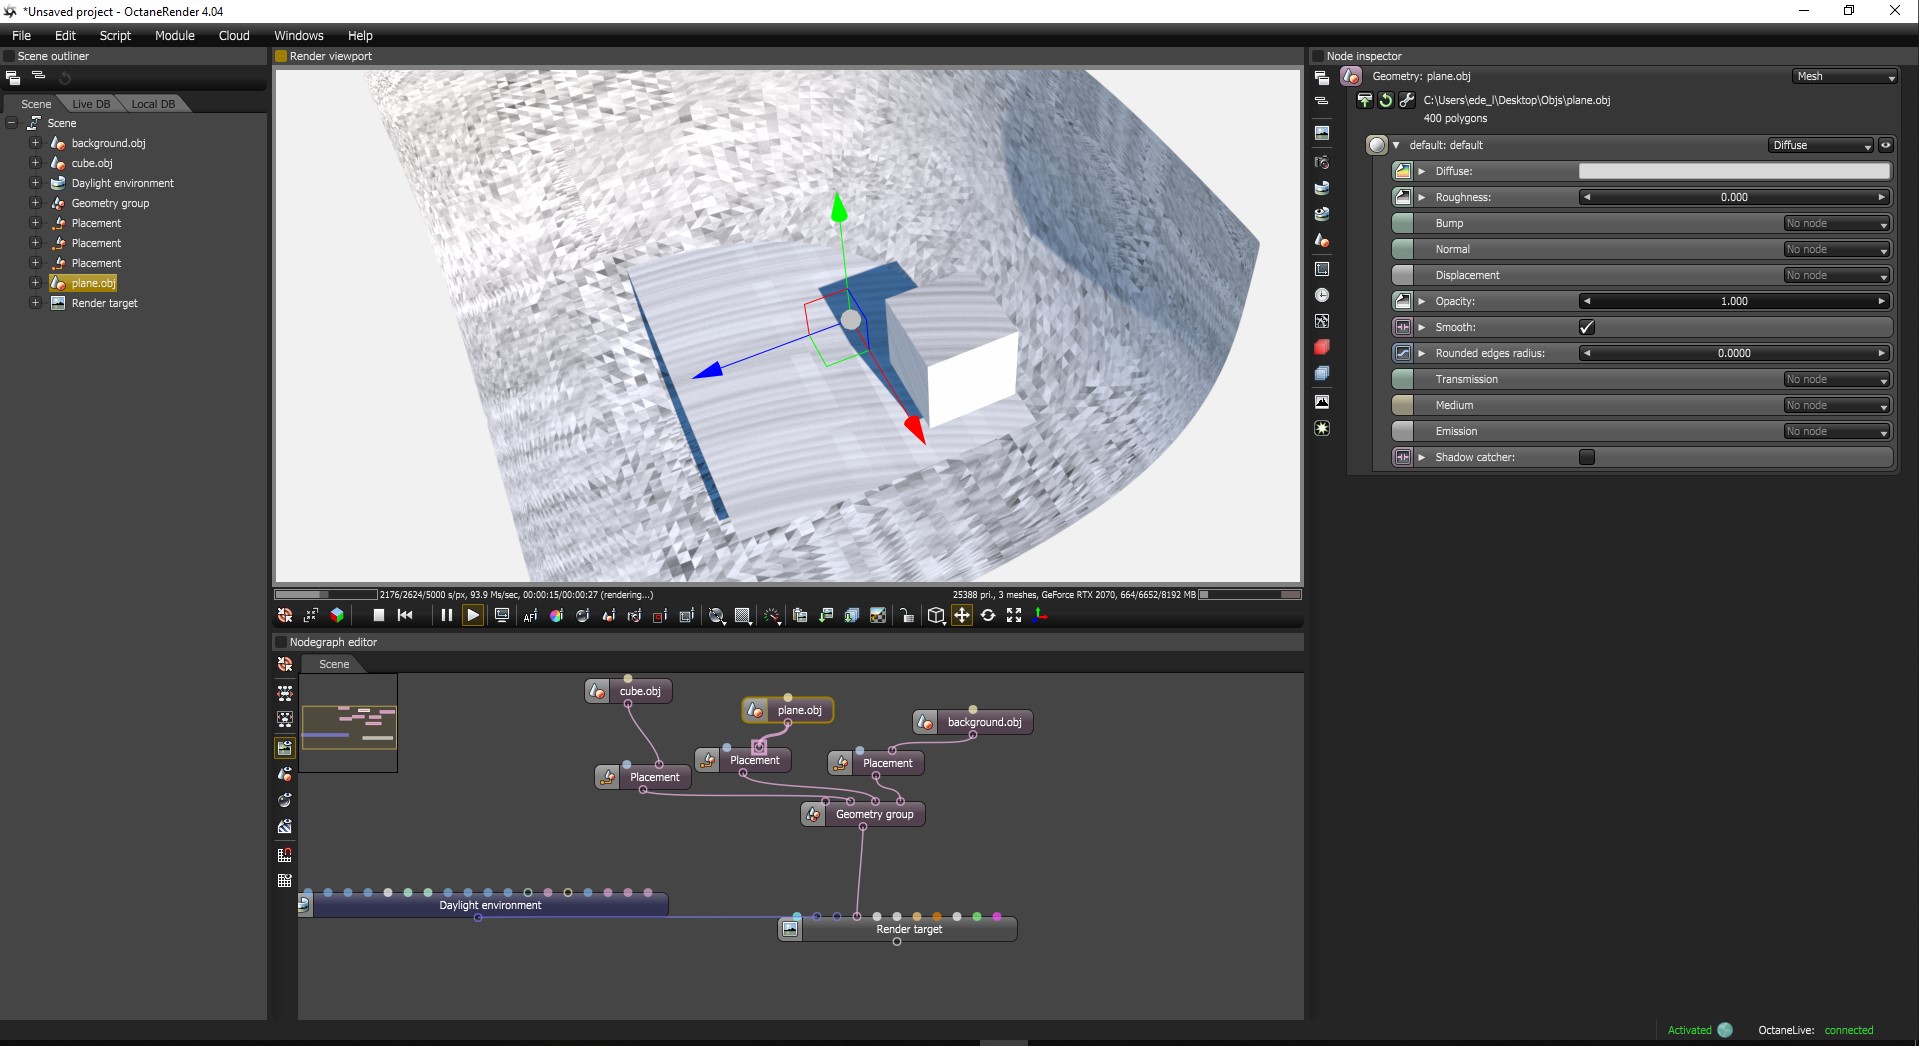Toggle grid snapping magnet icon in Nodegraph editor
Image resolution: width=1919 pixels, height=1046 pixels.
[285, 855]
